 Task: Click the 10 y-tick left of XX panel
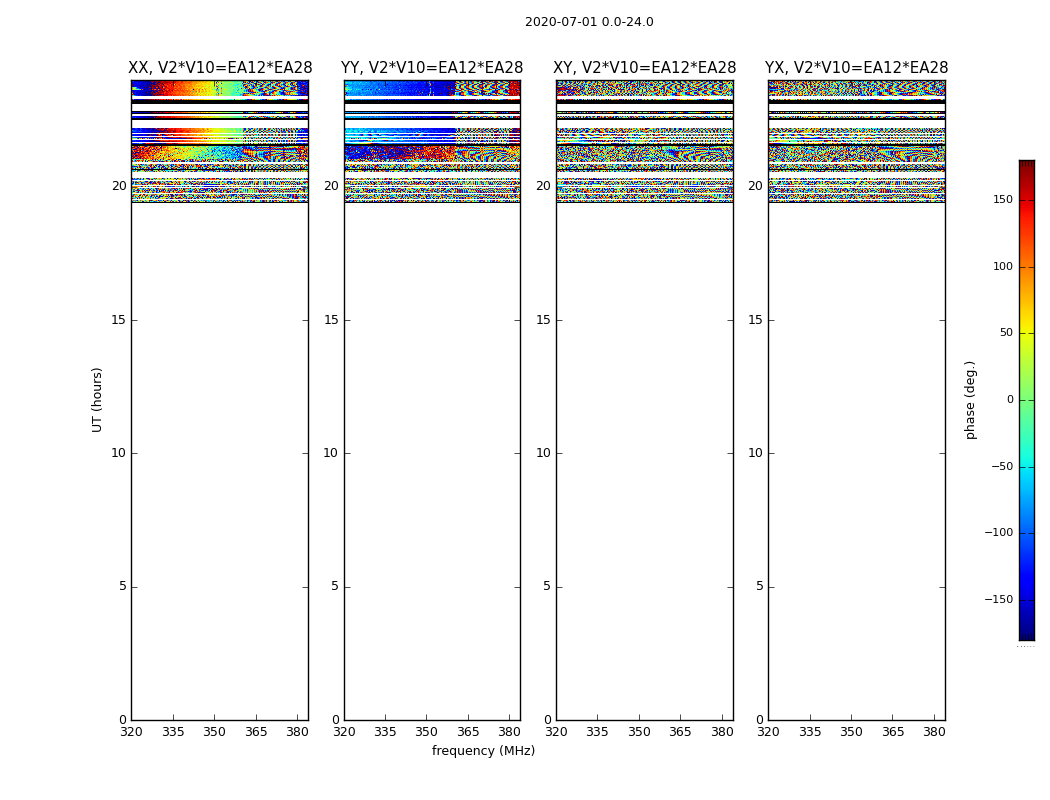click(x=118, y=453)
